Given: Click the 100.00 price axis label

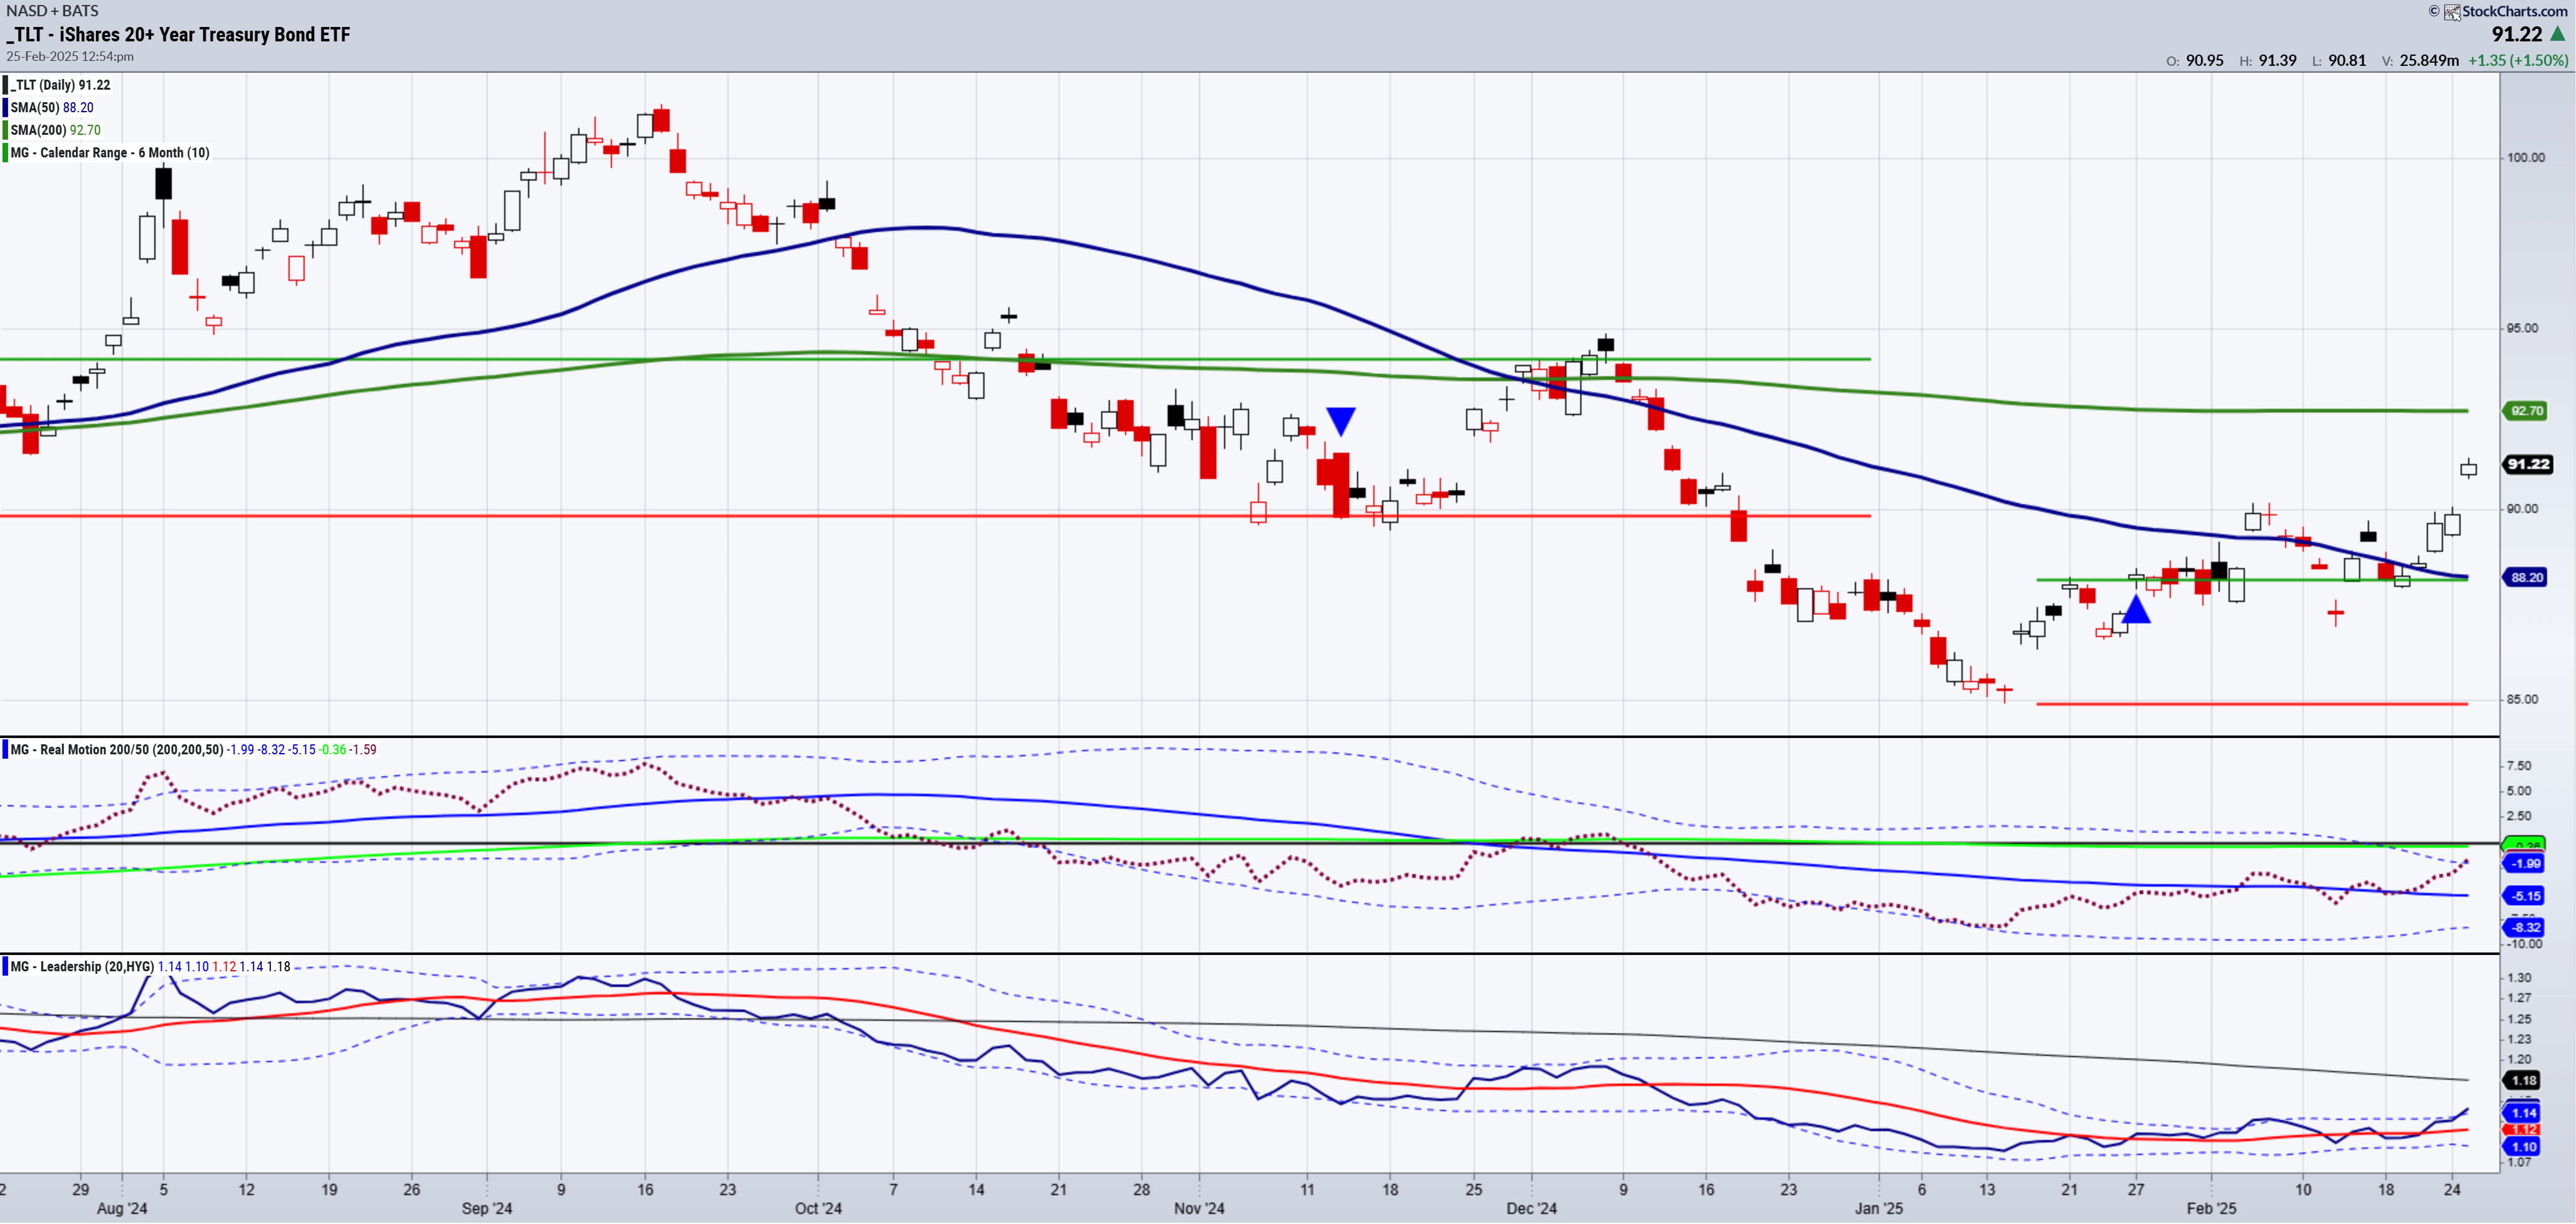Looking at the screenshot, I should [x=2526, y=157].
